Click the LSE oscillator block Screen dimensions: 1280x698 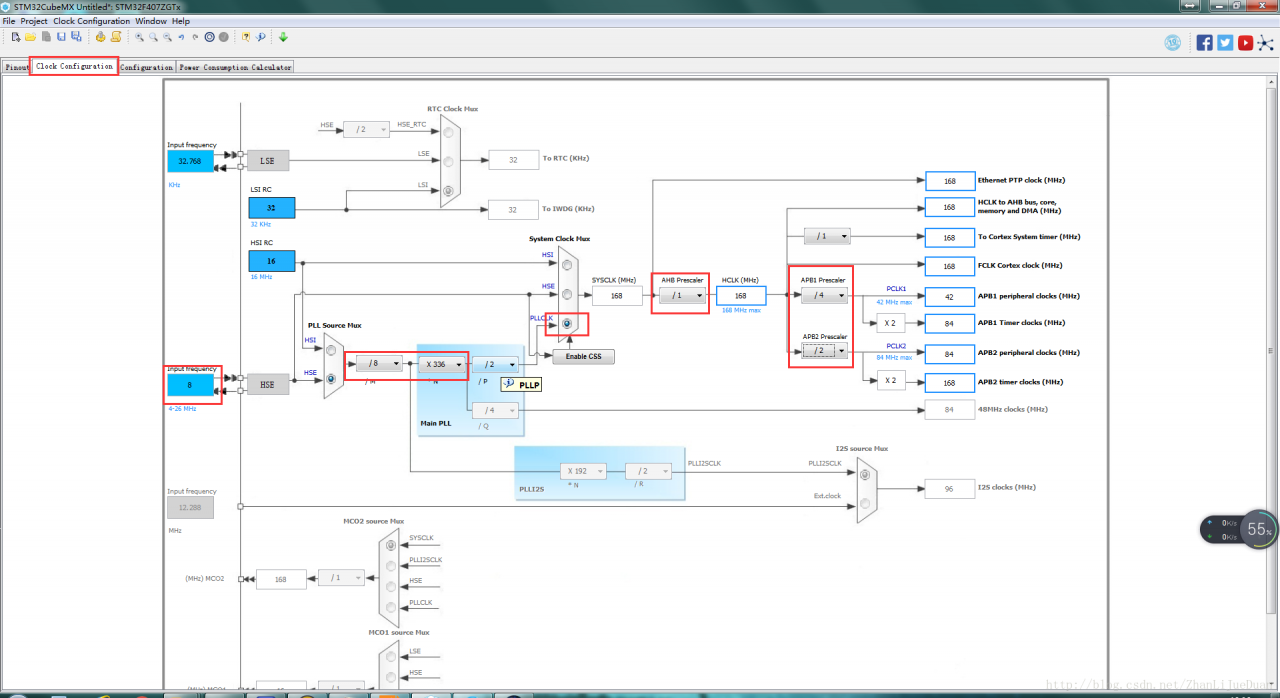click(x=268, y=160)
